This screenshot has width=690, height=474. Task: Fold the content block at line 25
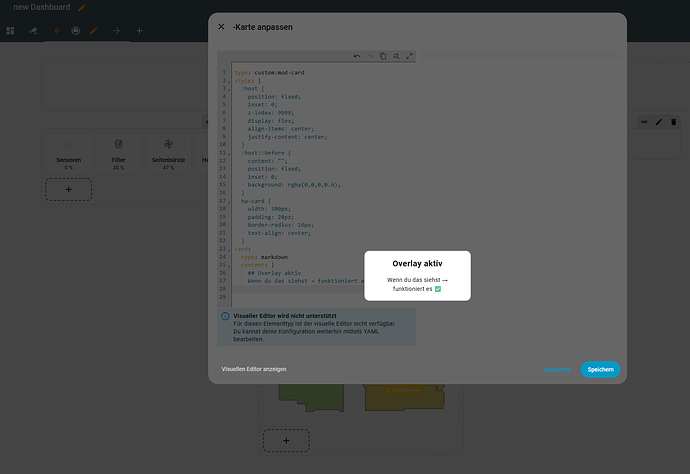pos(229,265)
